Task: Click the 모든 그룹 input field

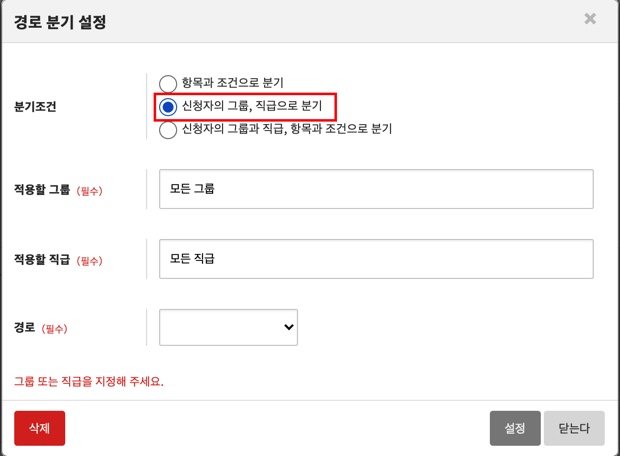Action: [x=376, y=188]
